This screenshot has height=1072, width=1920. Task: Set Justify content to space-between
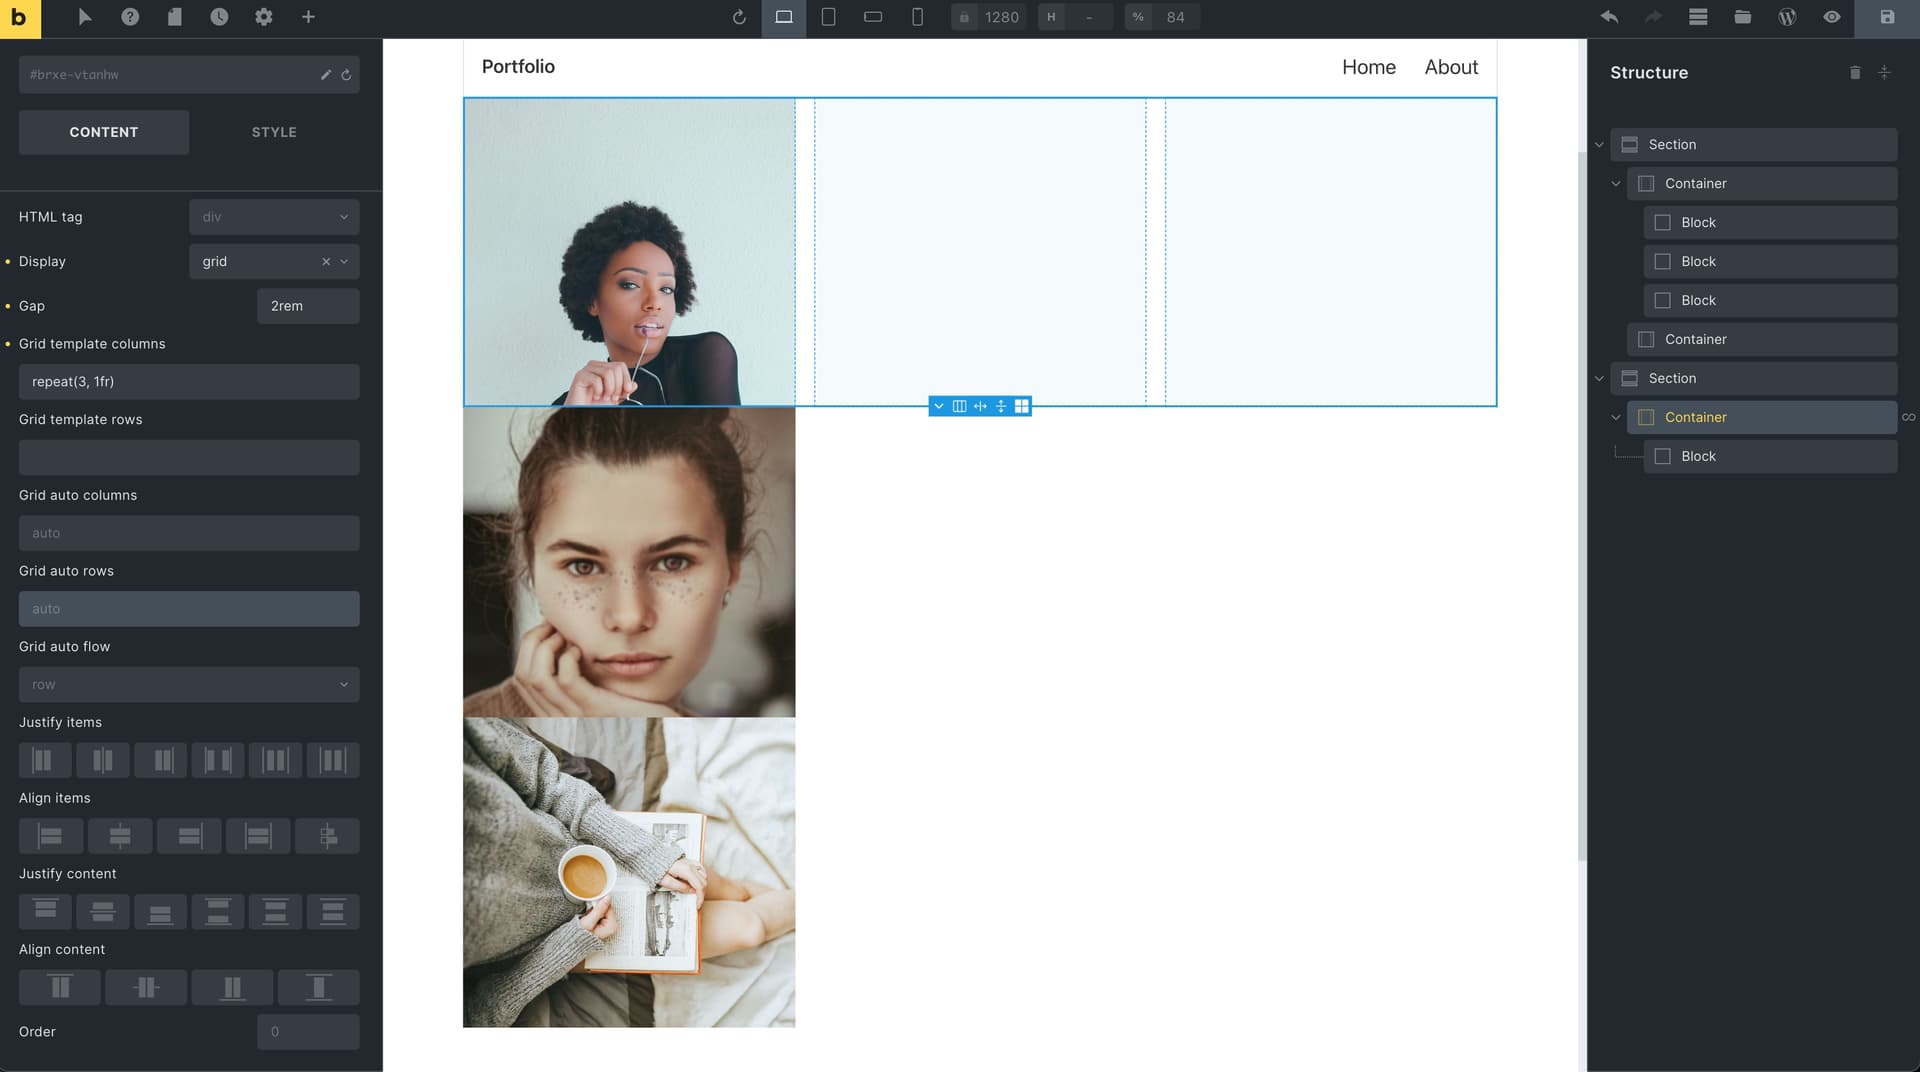[218, 912]
